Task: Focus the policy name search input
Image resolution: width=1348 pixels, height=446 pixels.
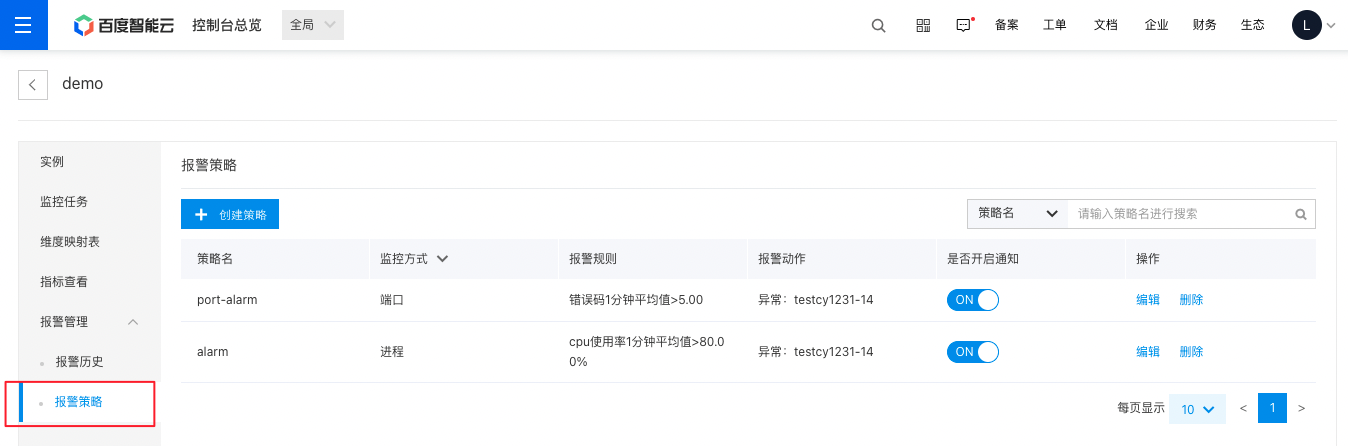Action: (x=1180, y=214)
